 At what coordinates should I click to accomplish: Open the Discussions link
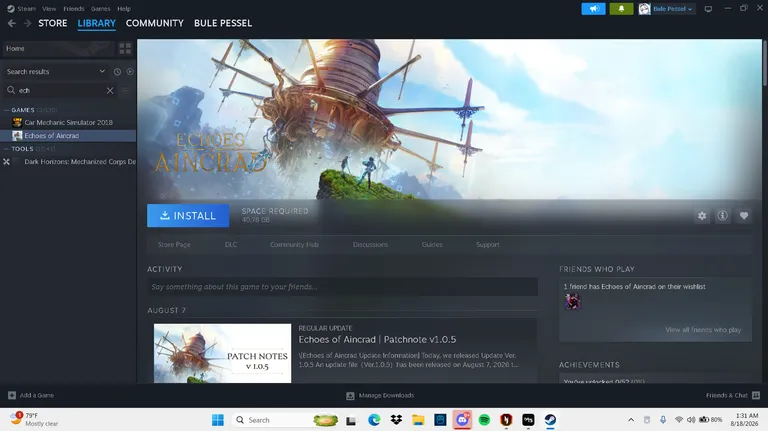point(370,244)
